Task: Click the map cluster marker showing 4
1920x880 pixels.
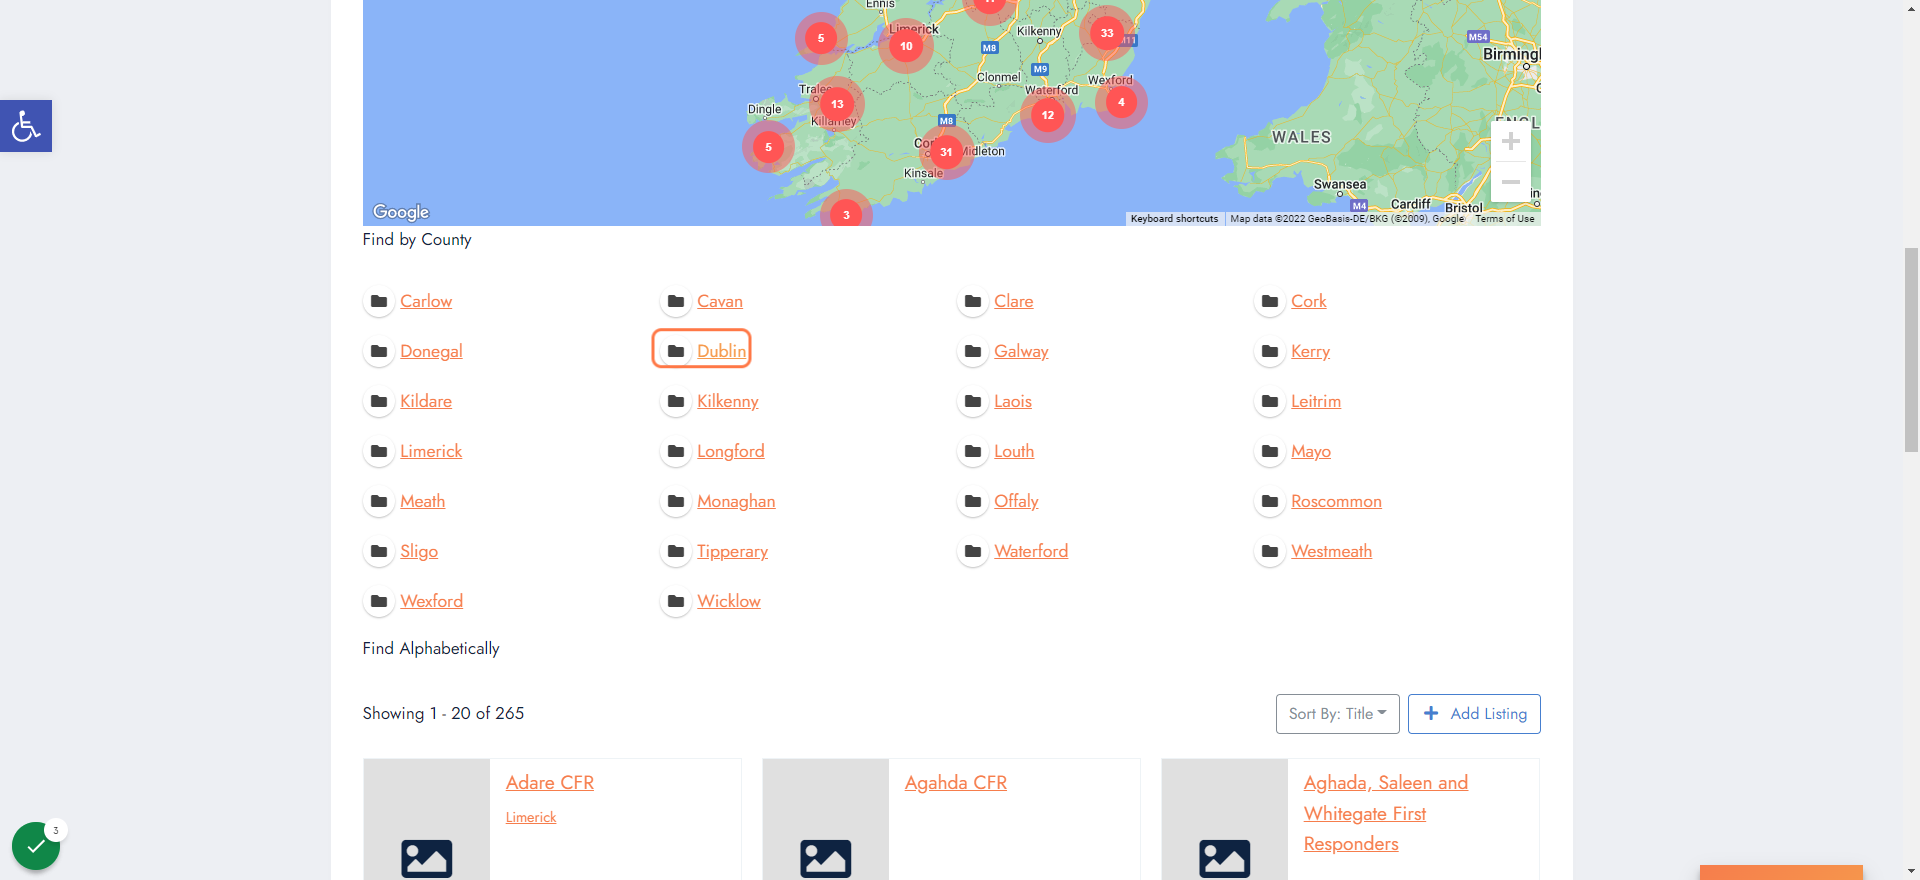Action: click(1121, 102)
